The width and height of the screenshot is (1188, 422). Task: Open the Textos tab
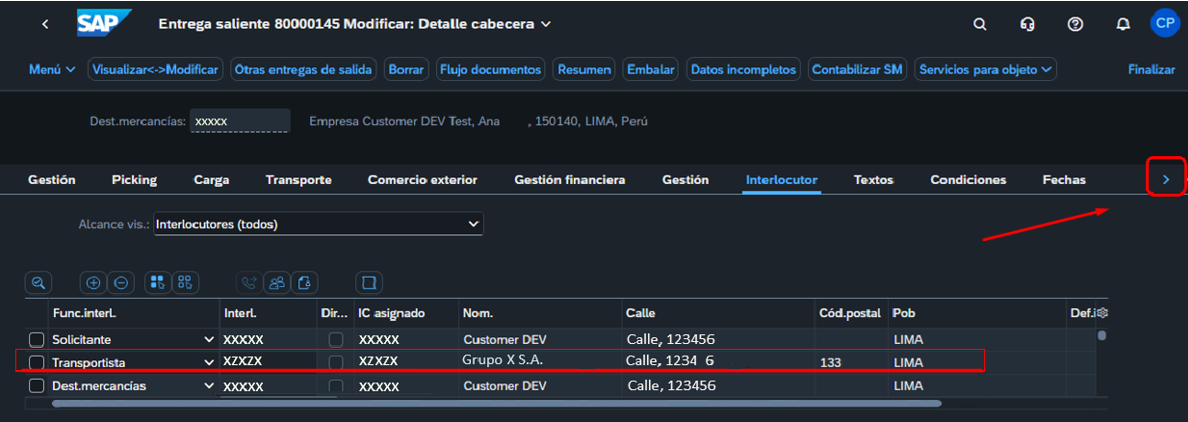coord(873,180)
